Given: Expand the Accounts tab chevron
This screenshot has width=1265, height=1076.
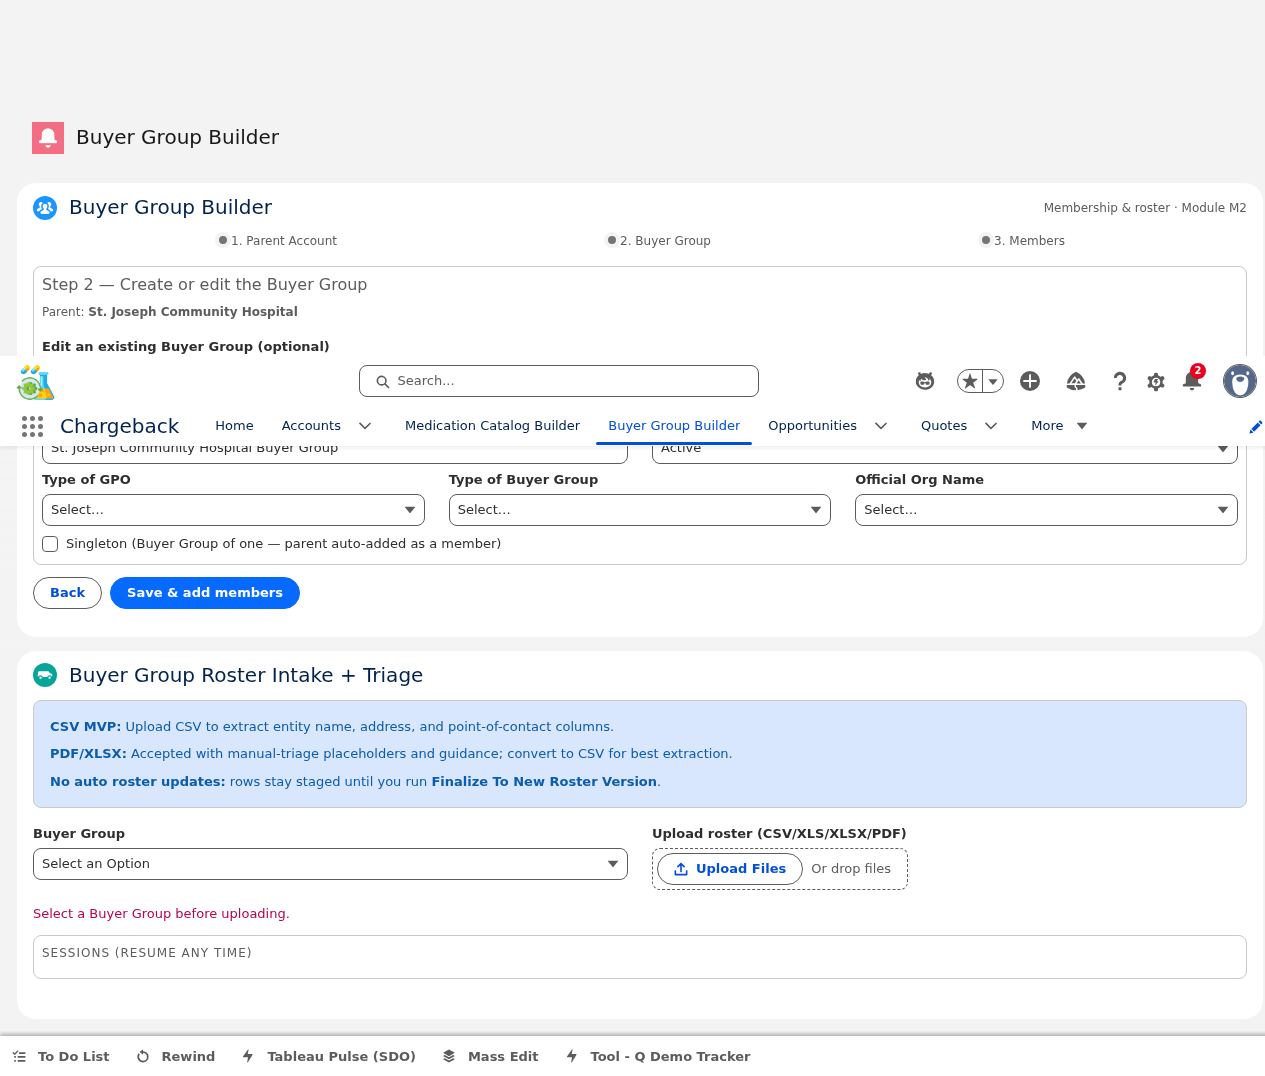Looking at the screenshot, I should point(365,426).
